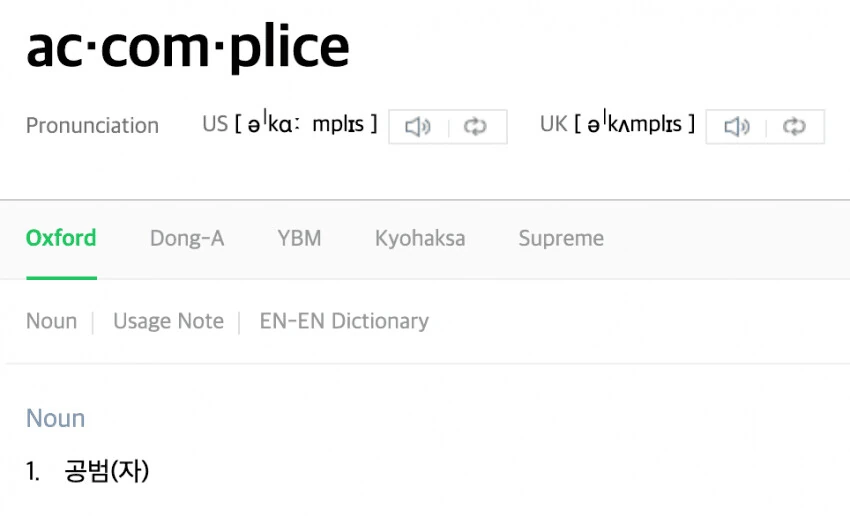850x516 pixels.
Task: Repeat the US pronunciation playback
Action: [x=475, y=127]
